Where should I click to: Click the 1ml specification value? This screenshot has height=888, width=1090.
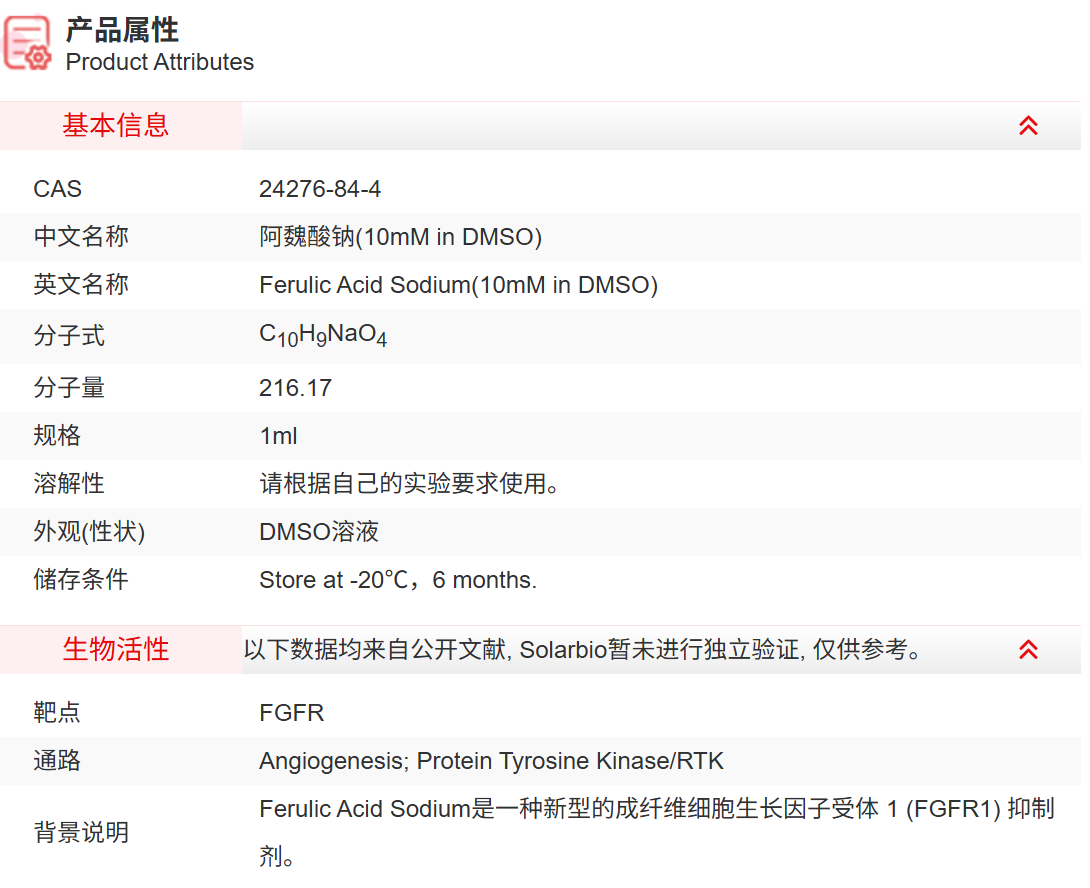pos(278,436)
